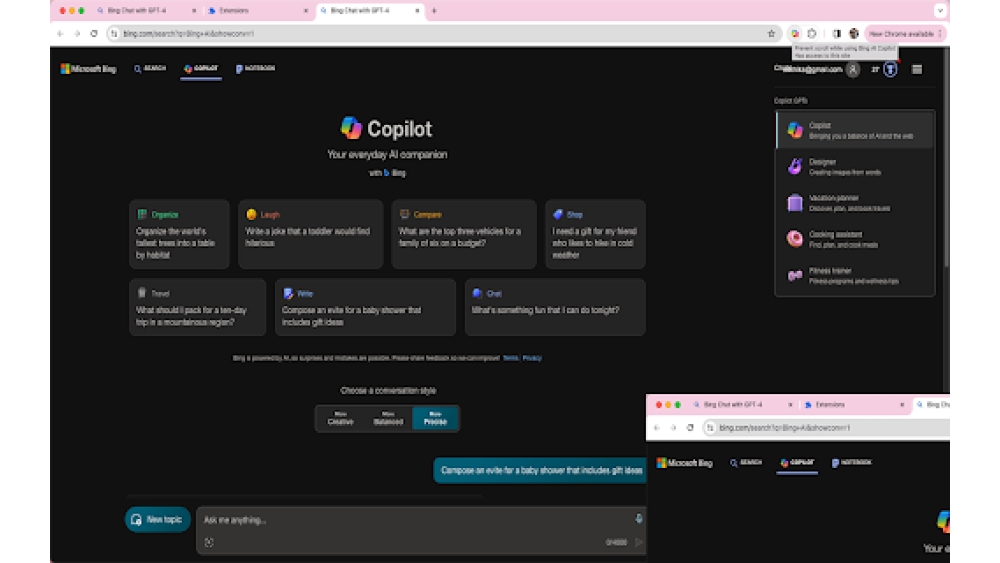
Task: Open SEARCH tab in overlay window
Action: pos(747,463)
